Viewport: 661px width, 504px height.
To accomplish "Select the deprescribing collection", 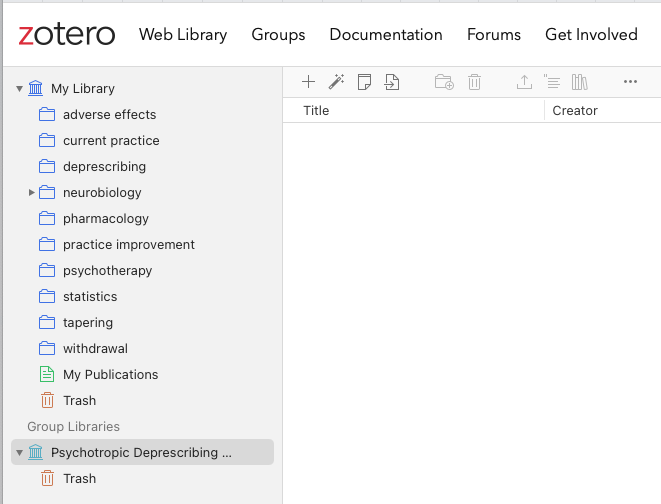I will tap(105, 167).
